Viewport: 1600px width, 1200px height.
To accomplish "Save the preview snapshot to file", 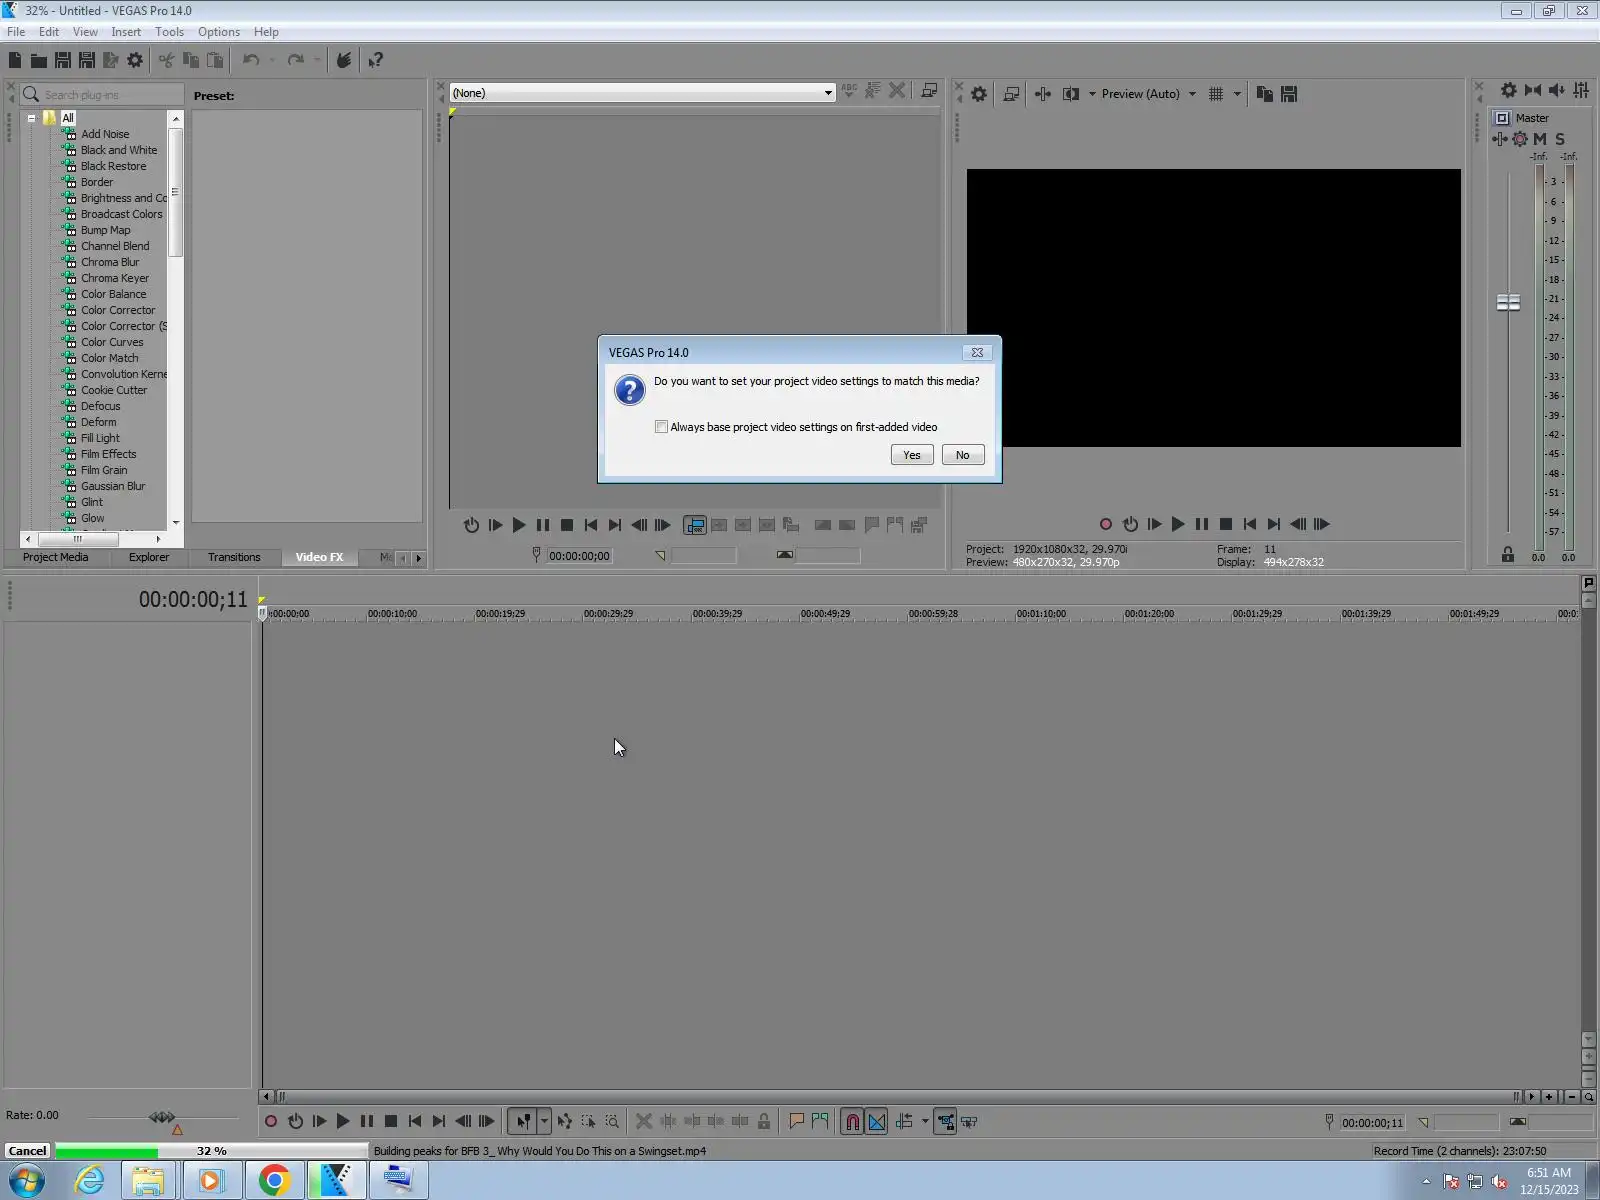I will (x=1289, y=94).
